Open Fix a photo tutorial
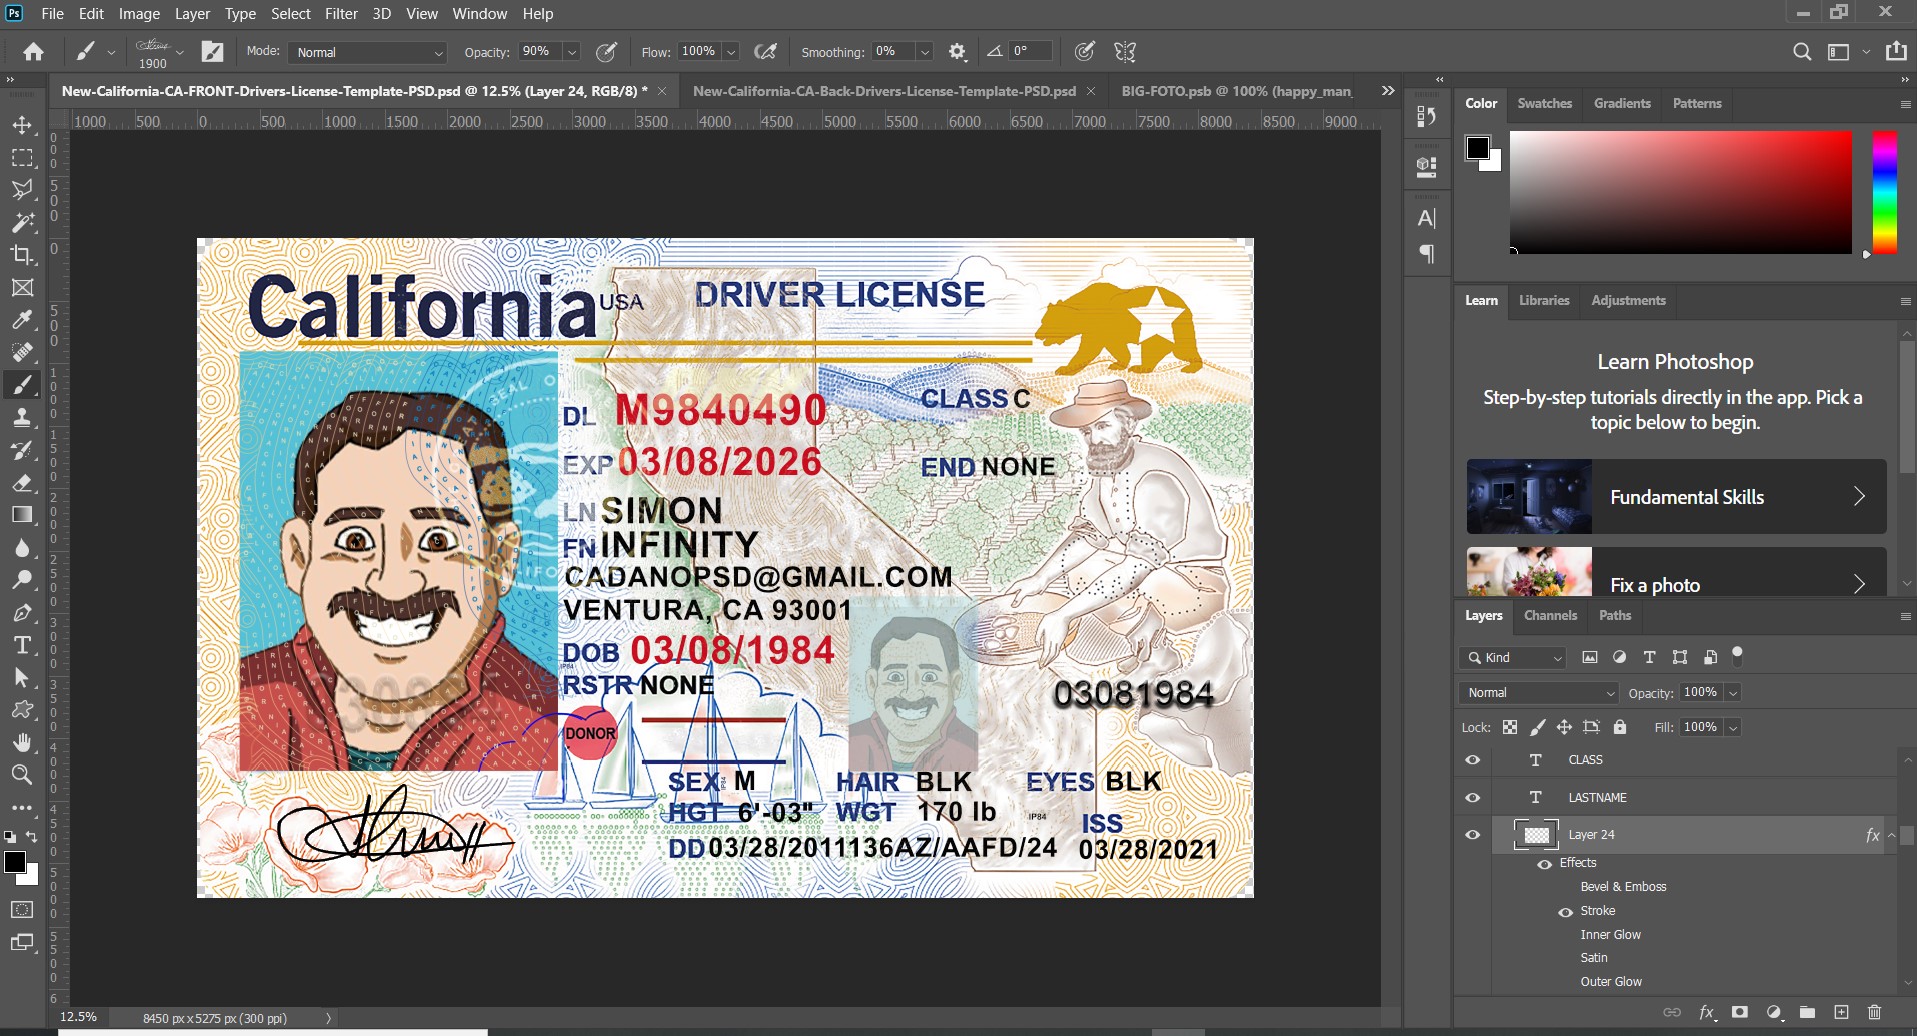Image resolution: width=1917 pixels, height=1036 pixels. (1676, 572)
